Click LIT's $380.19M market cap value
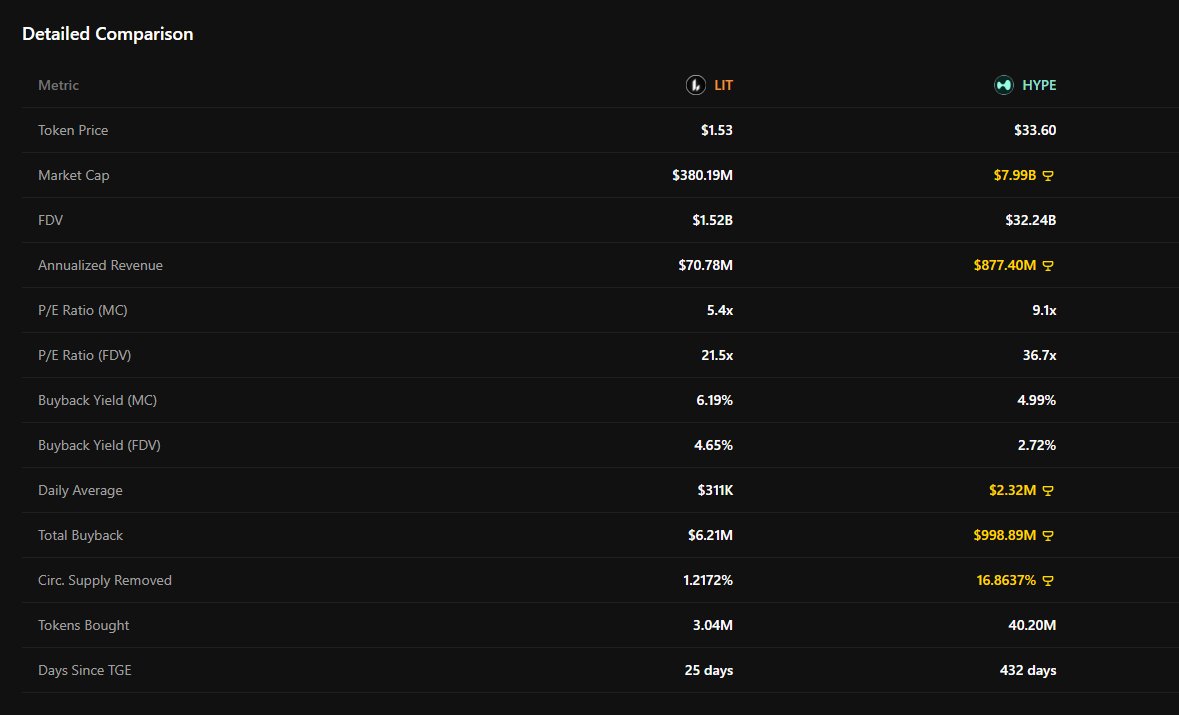 click(x=702, y=175)
